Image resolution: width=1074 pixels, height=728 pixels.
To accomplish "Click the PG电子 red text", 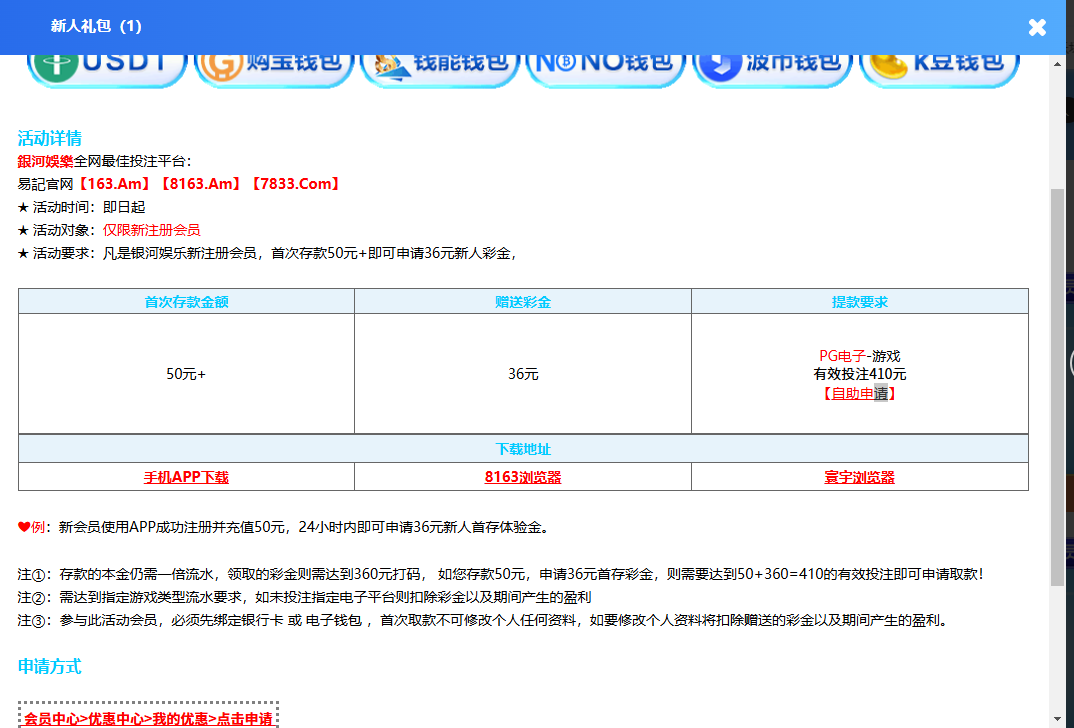I will click(x=842, y=356).
